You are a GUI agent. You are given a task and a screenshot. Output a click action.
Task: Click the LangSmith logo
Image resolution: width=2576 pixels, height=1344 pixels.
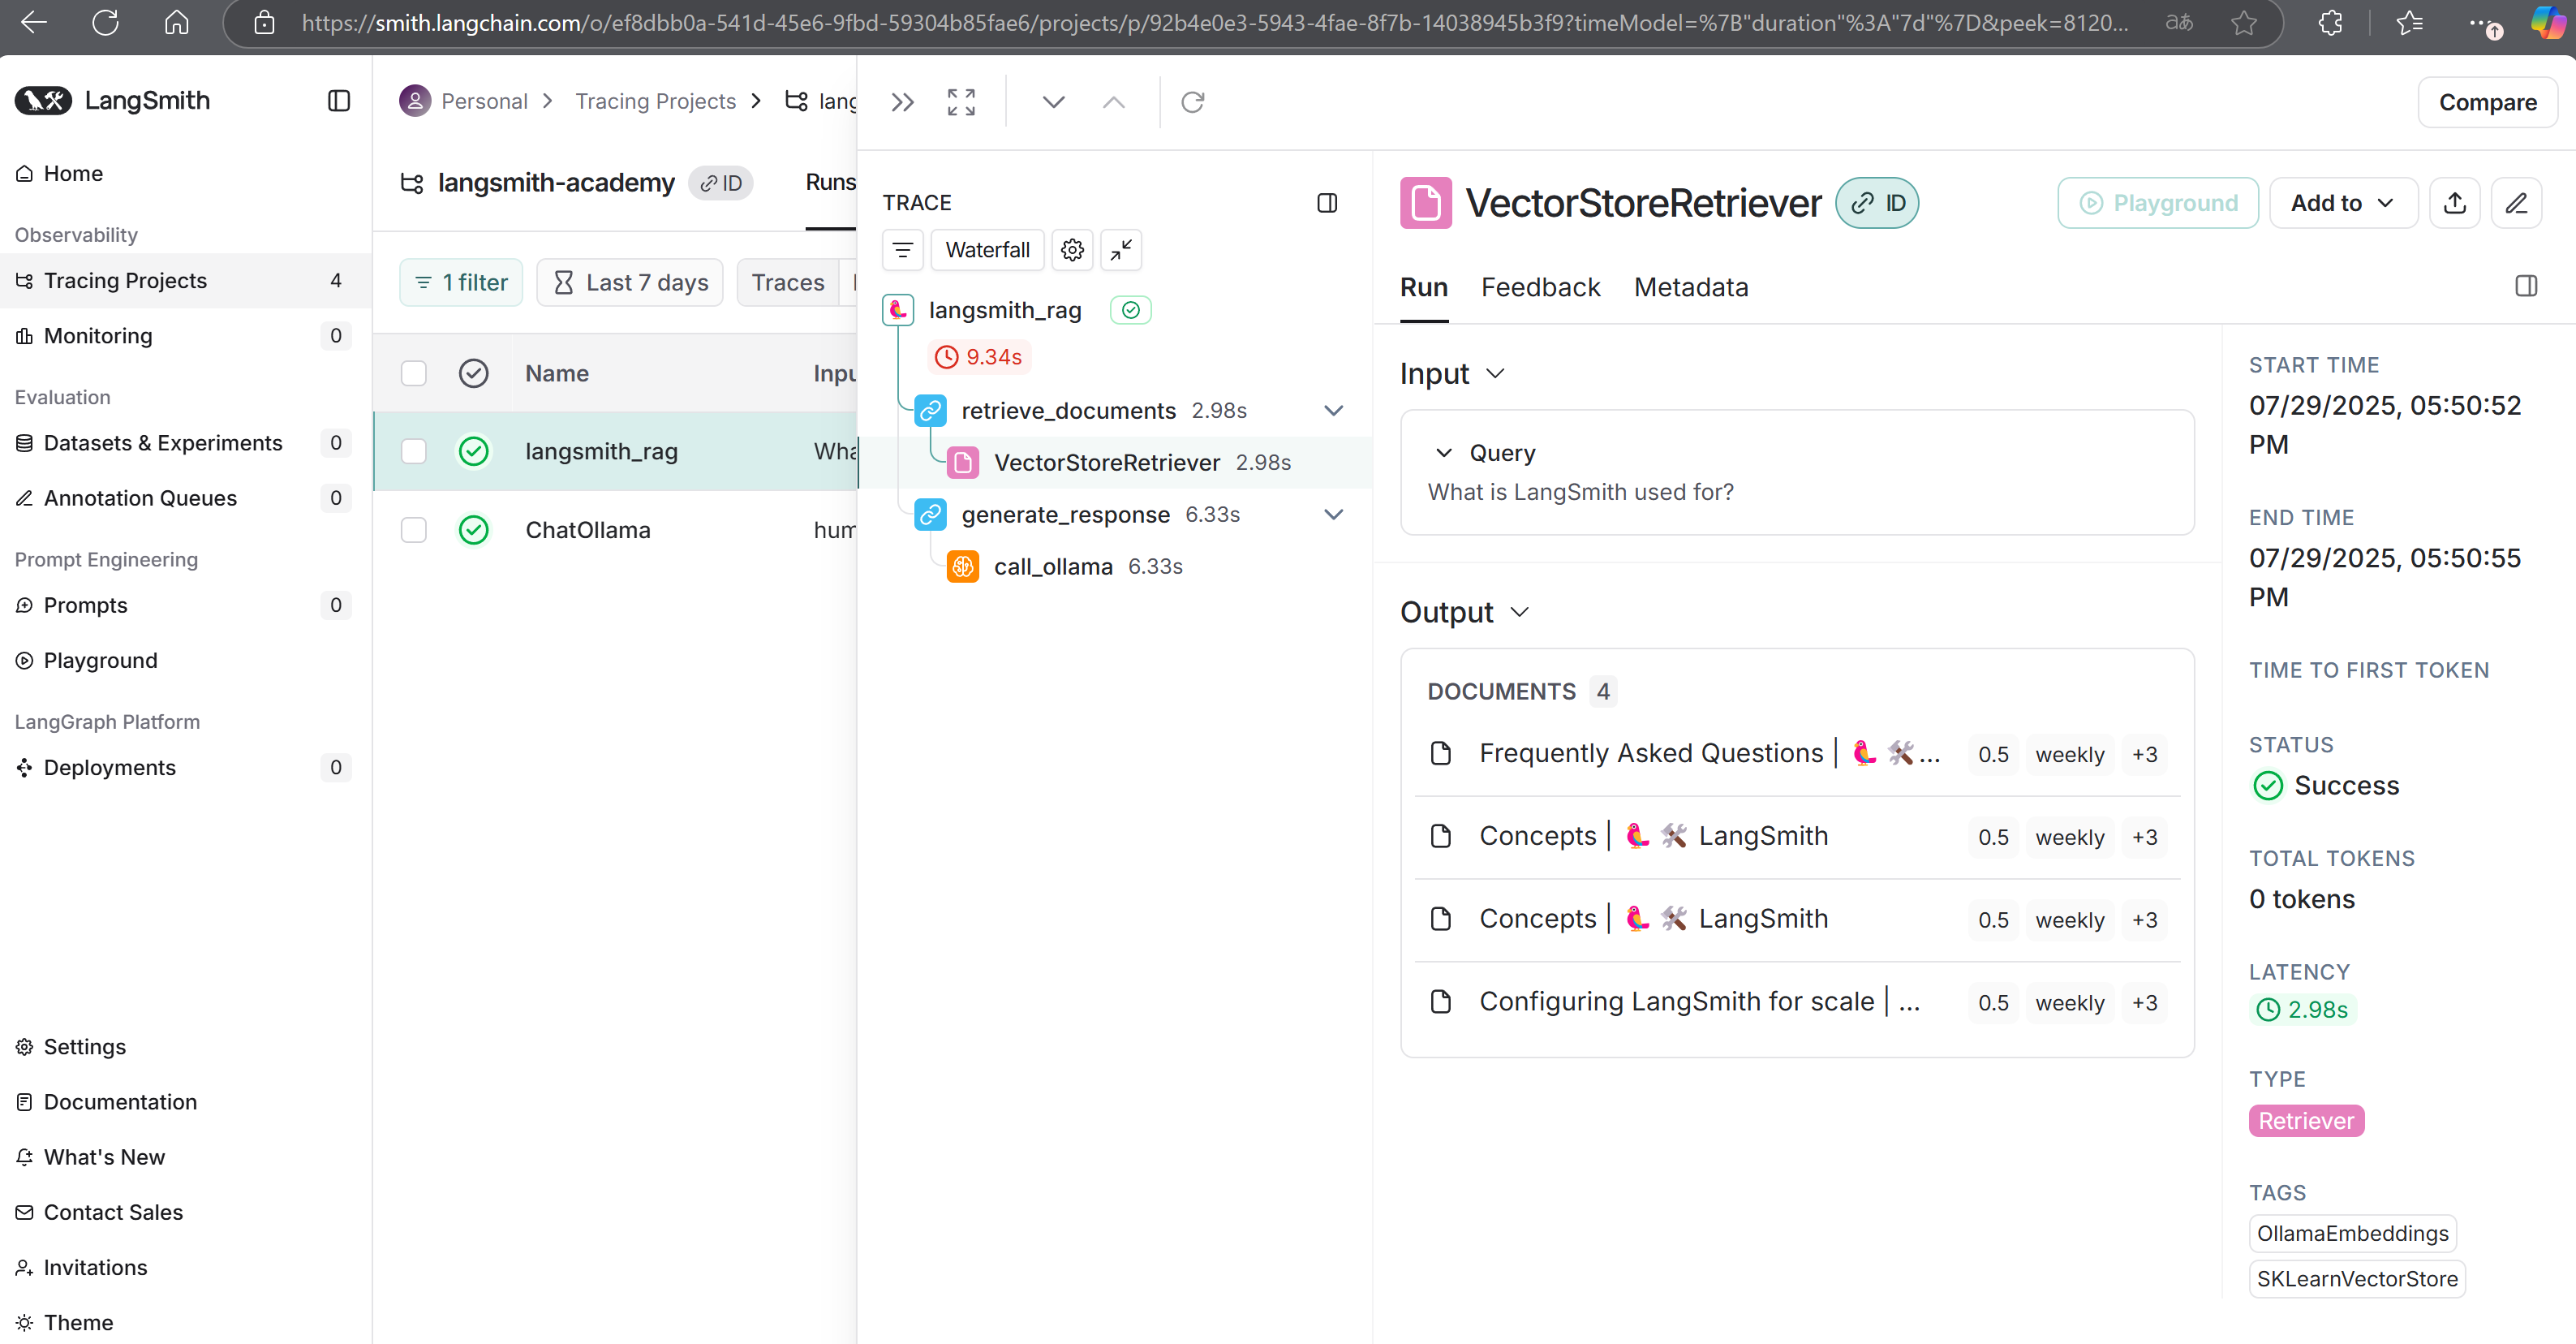(x=113, y=101)
